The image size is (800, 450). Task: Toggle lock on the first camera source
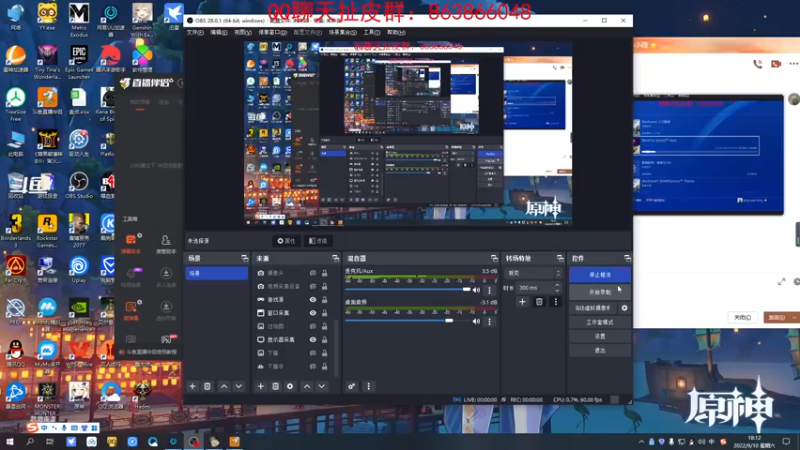[324, 273]
